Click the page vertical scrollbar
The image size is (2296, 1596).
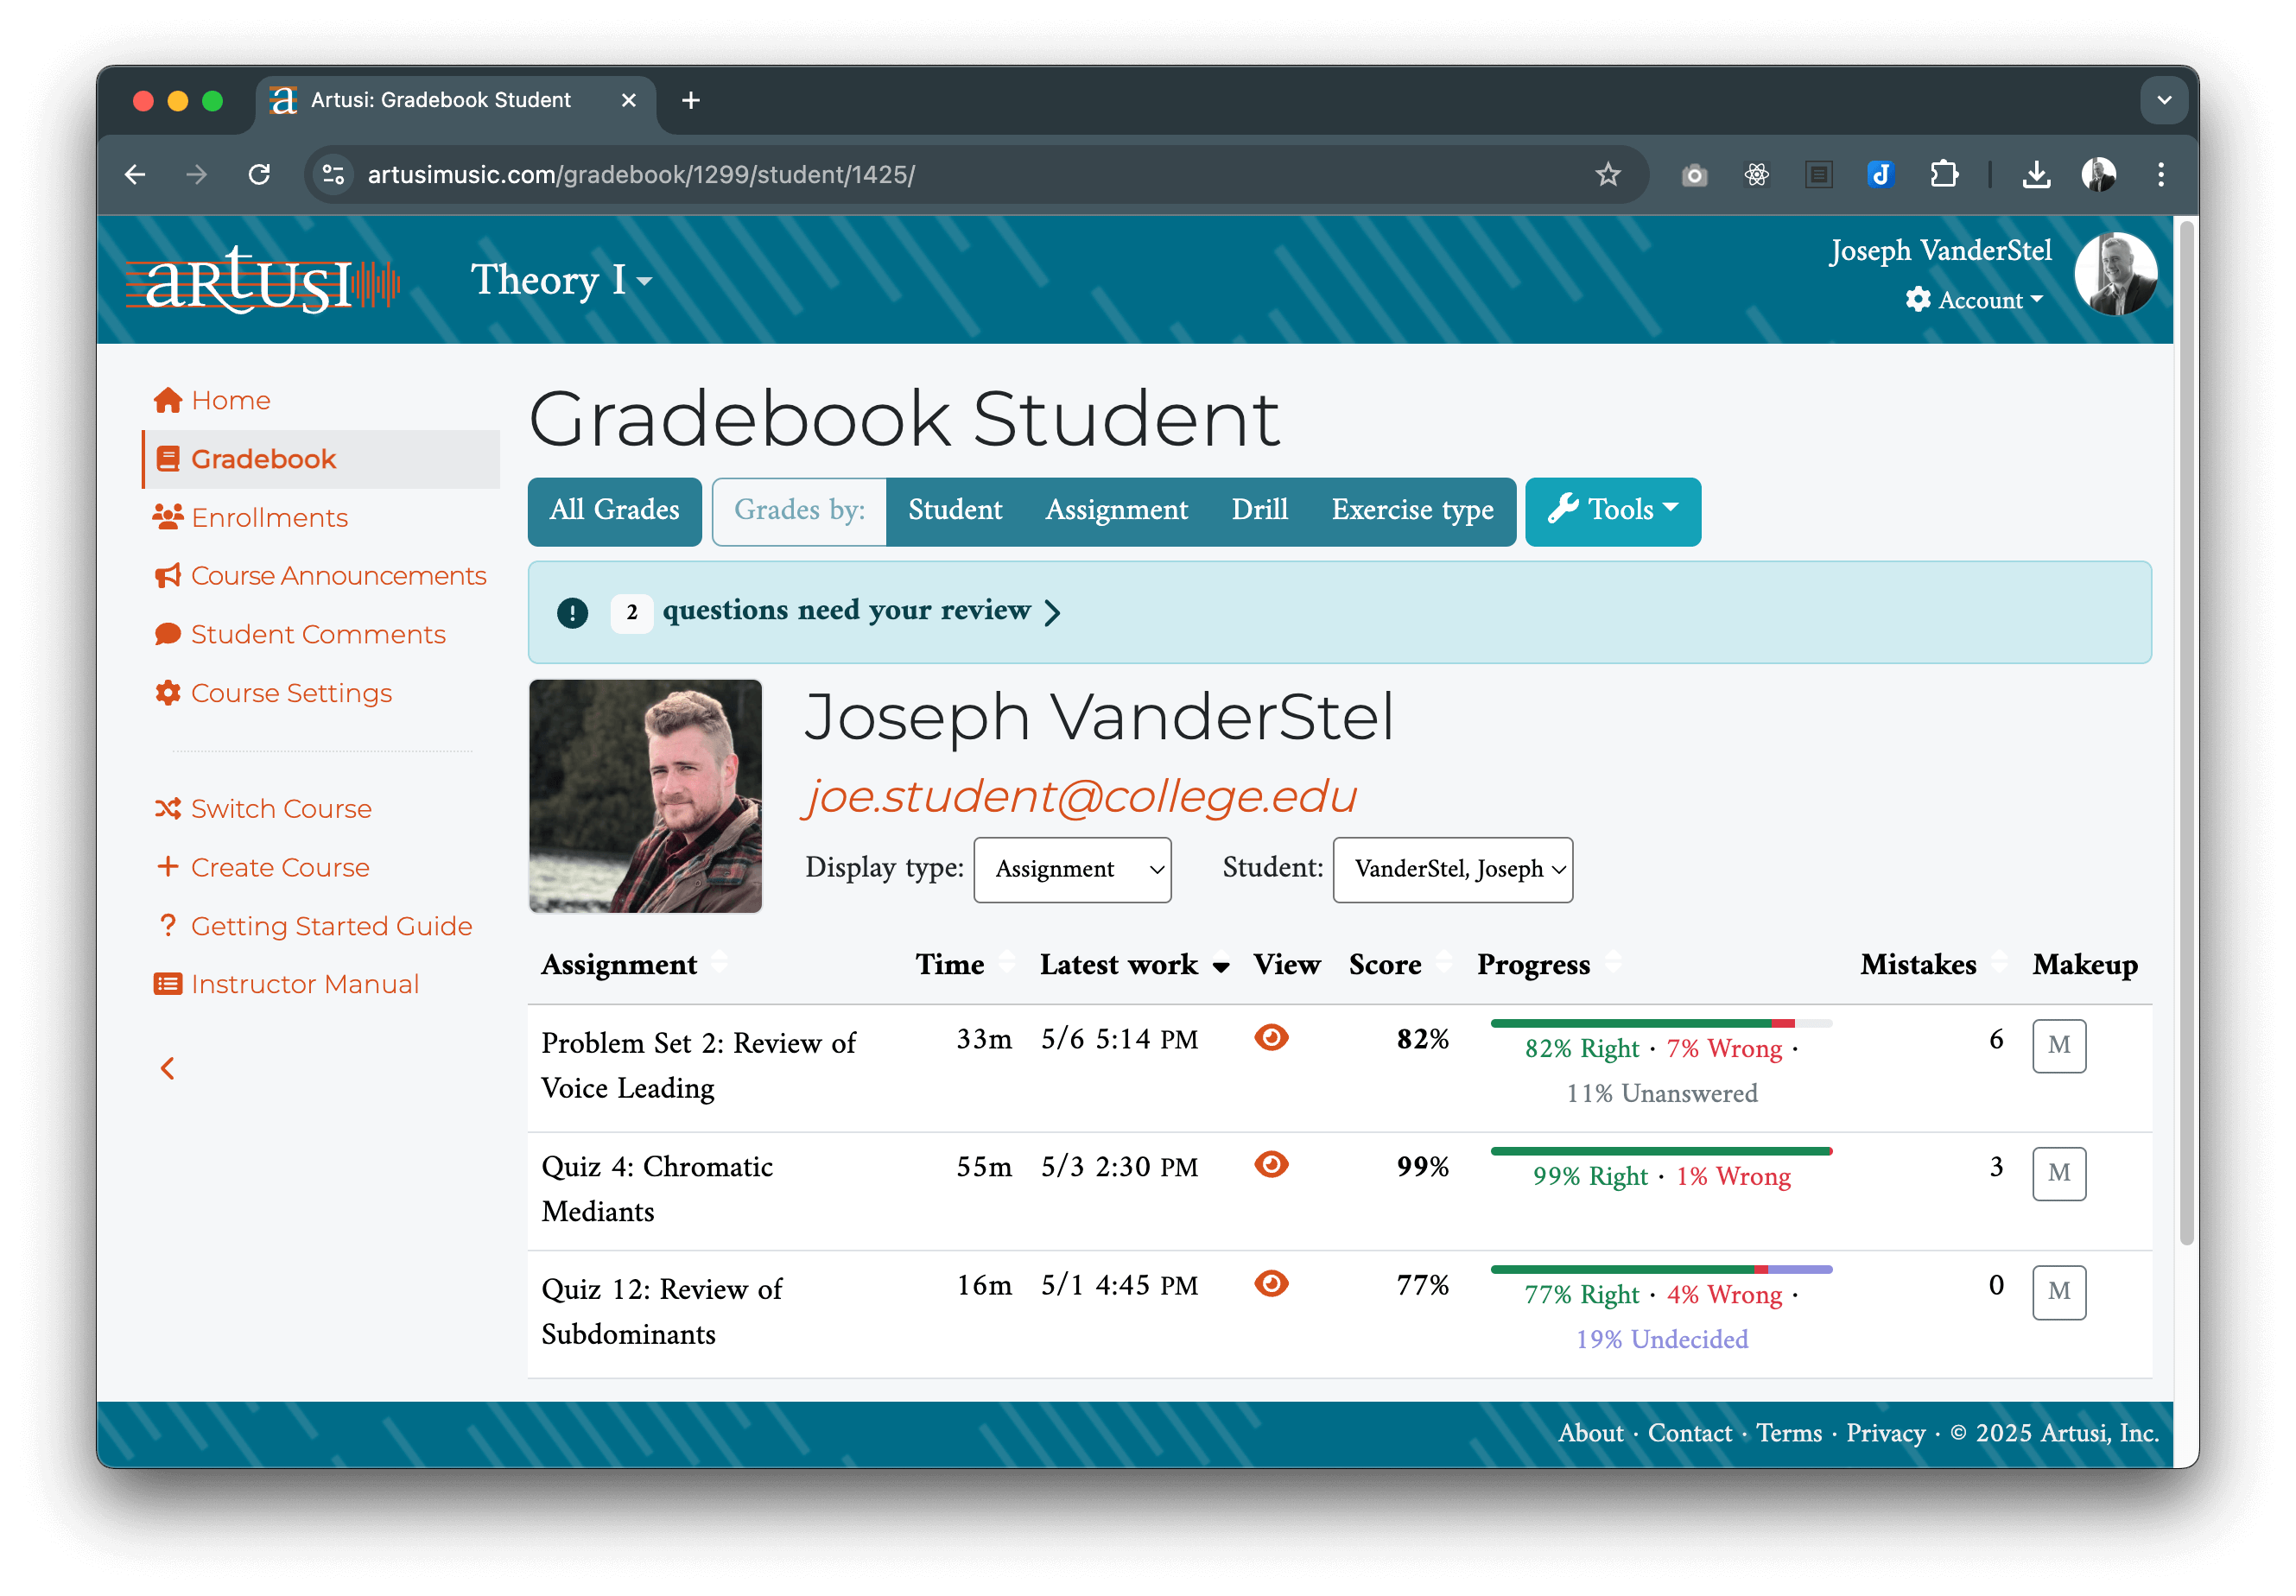(2187, 735)
